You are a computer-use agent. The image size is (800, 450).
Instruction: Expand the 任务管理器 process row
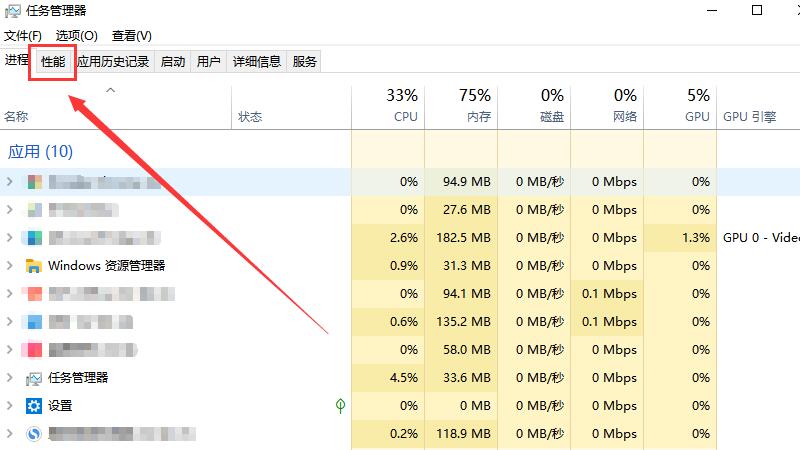click(10, 378)
